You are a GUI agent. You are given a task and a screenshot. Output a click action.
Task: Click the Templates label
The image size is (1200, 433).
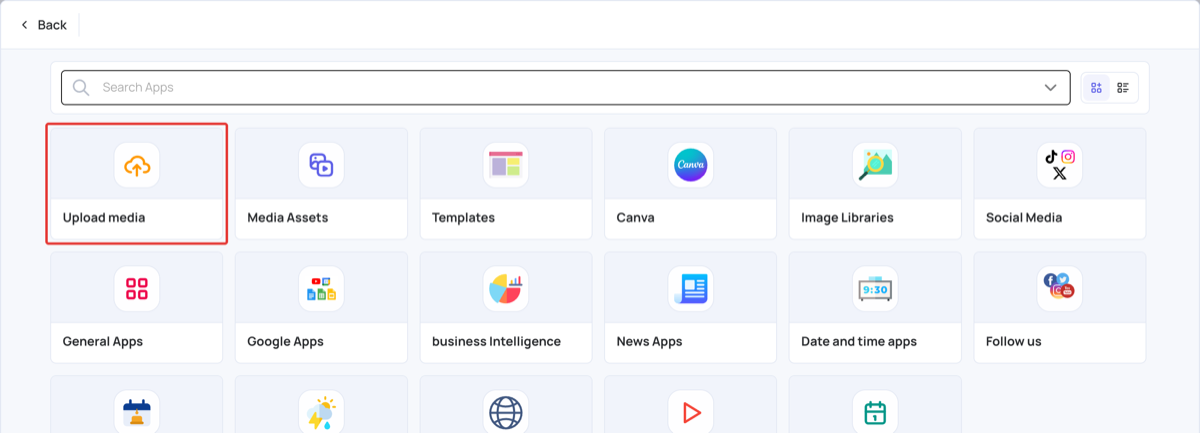(463, 217)
